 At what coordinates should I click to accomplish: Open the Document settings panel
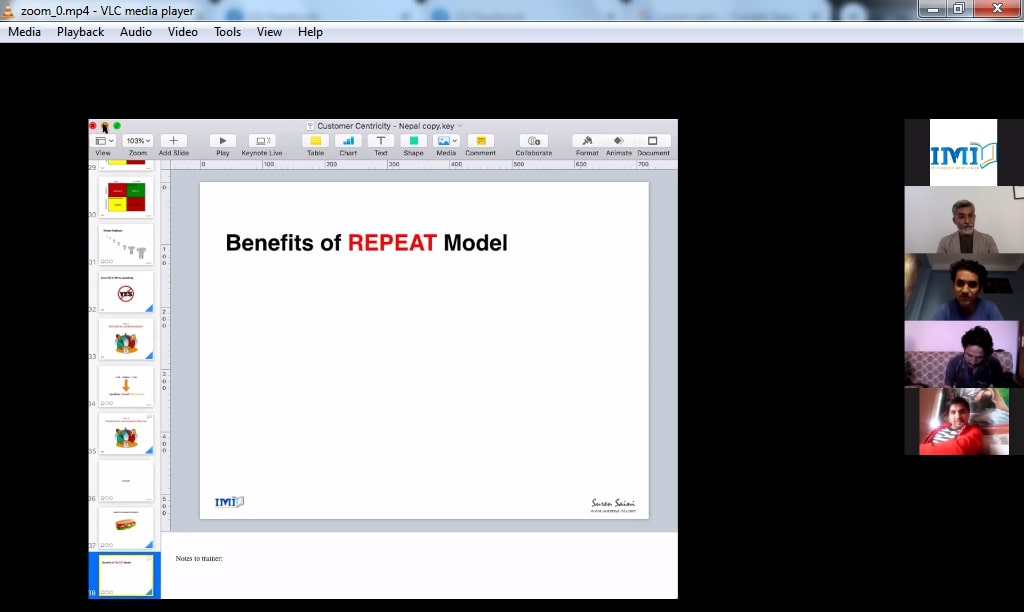pos(652,140)
